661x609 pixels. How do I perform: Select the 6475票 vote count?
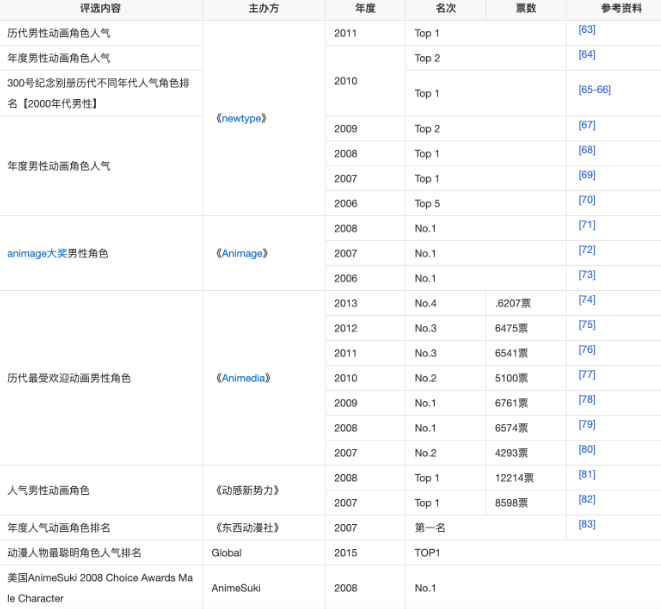[x=526, y=328]
